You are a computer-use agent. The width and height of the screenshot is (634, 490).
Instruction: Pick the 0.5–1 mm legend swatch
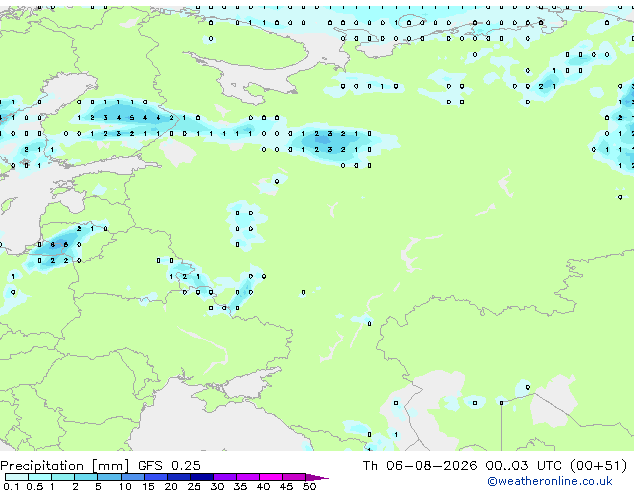click(40, 477)
